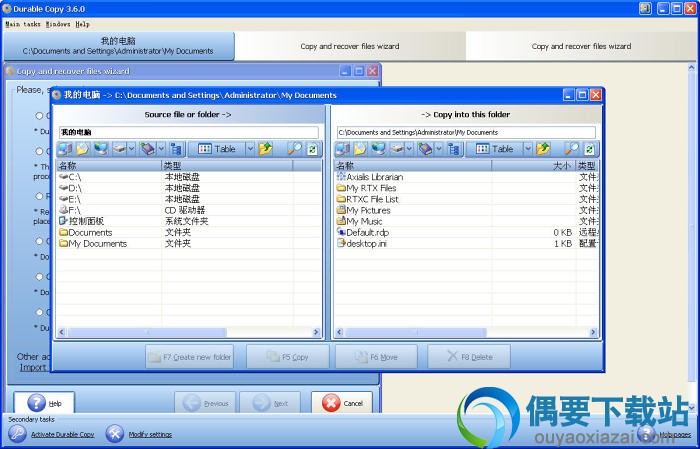
Task: Select the 控制面板 entry in source list
Action: [188, 221]
